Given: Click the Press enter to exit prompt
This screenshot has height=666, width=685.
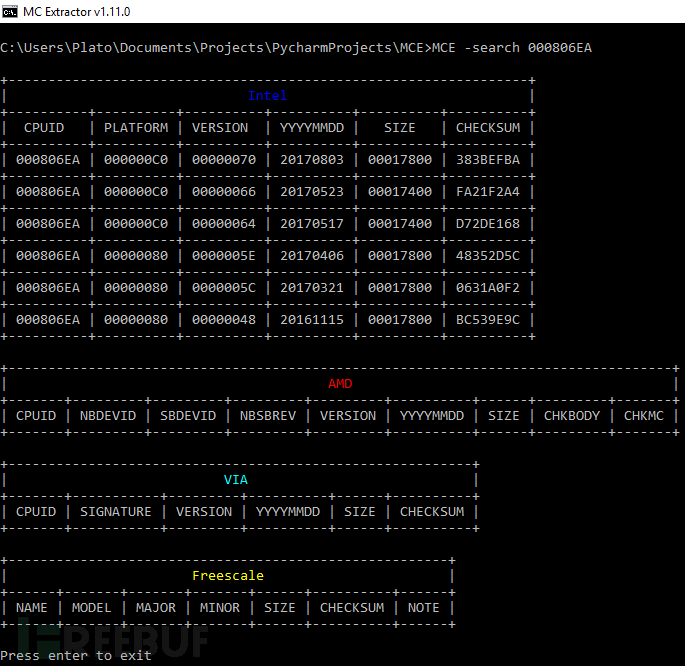Looking at the screenshot, I should (76, 656).
